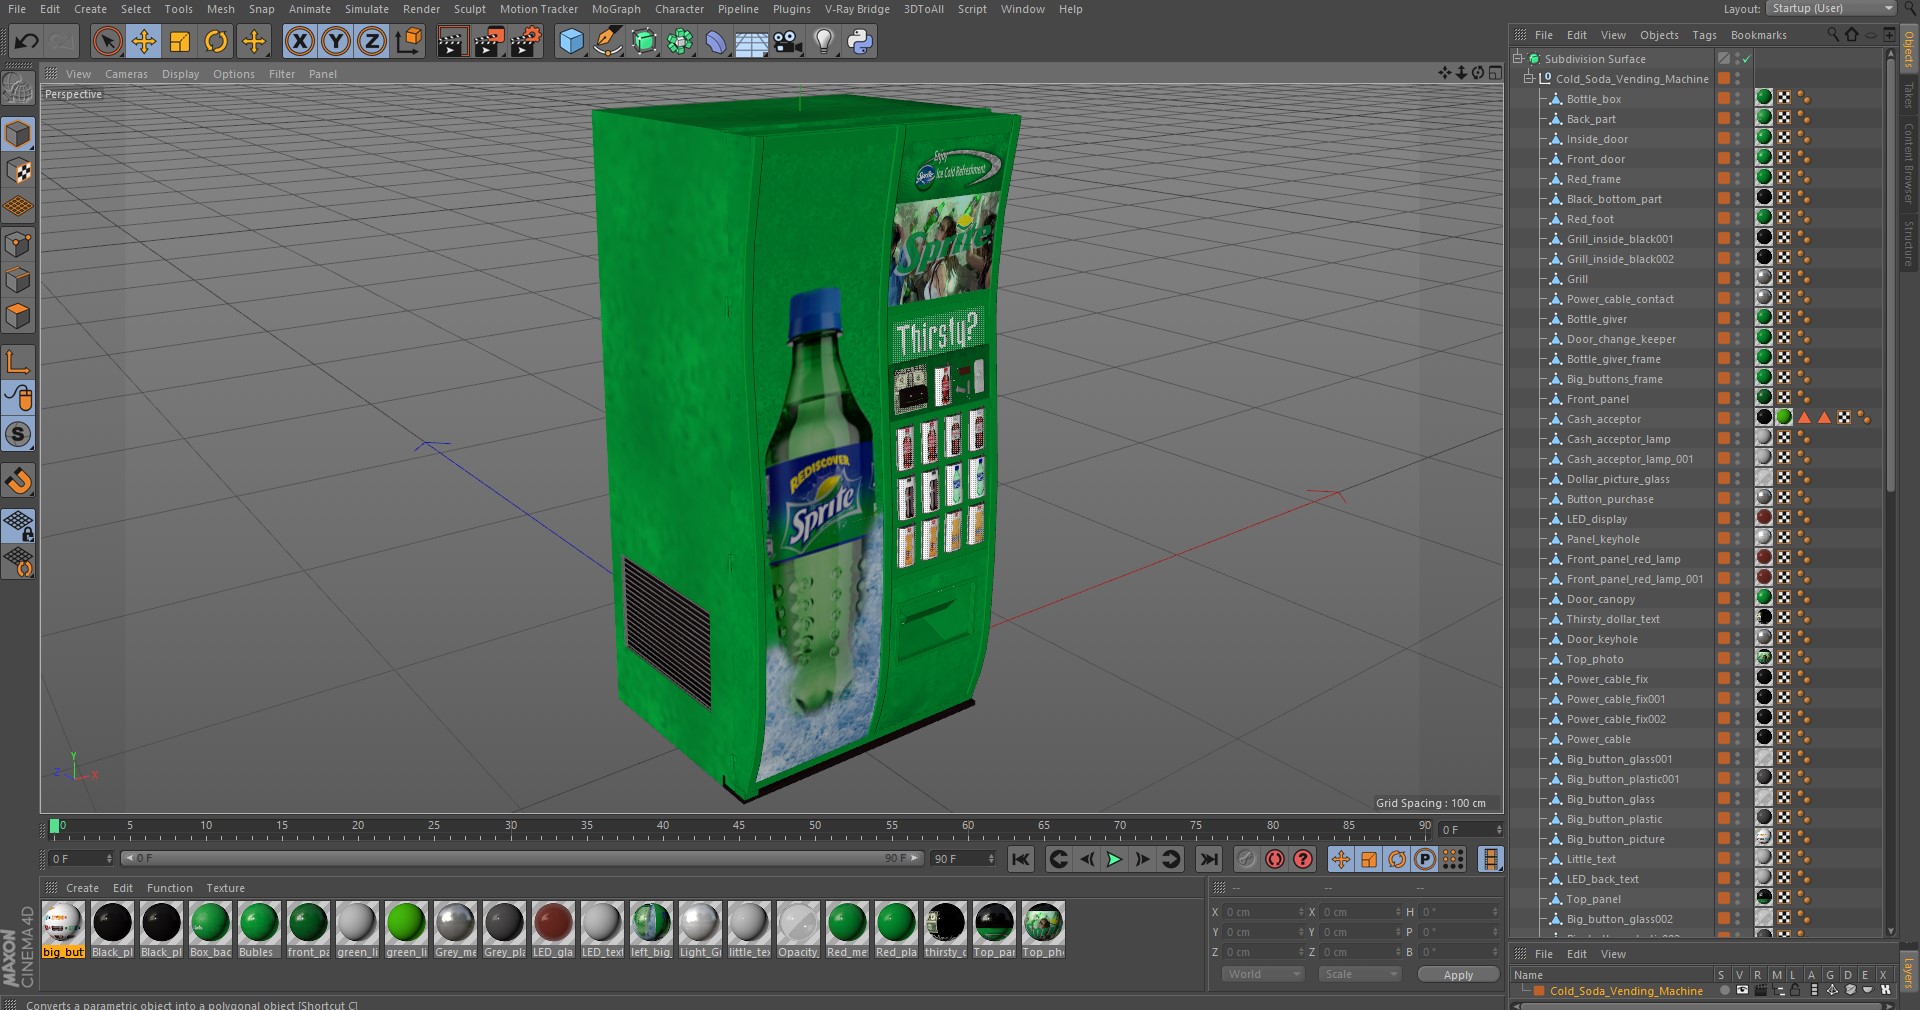Add a Subdivision Surface generator

pyautogui.click(x=645, y=41)
